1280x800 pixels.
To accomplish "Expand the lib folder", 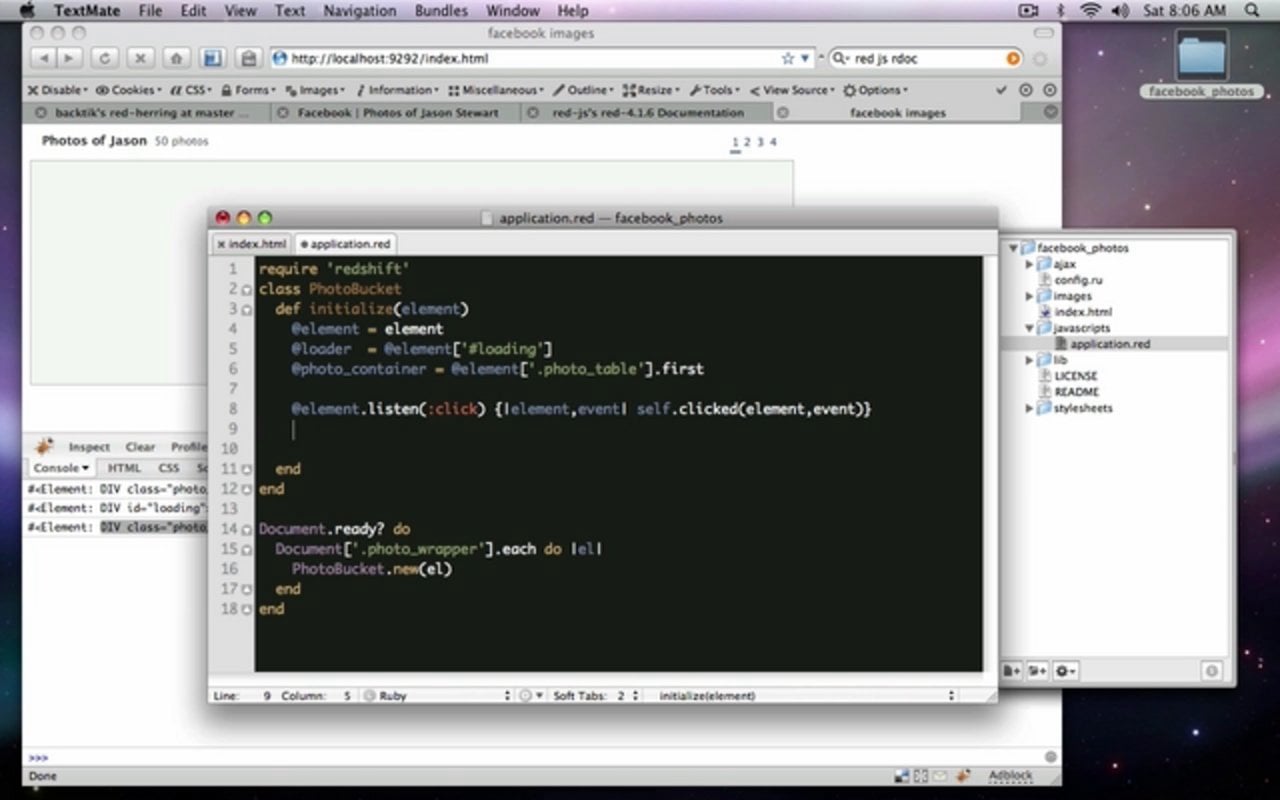I will click(x=1029, y=360).
